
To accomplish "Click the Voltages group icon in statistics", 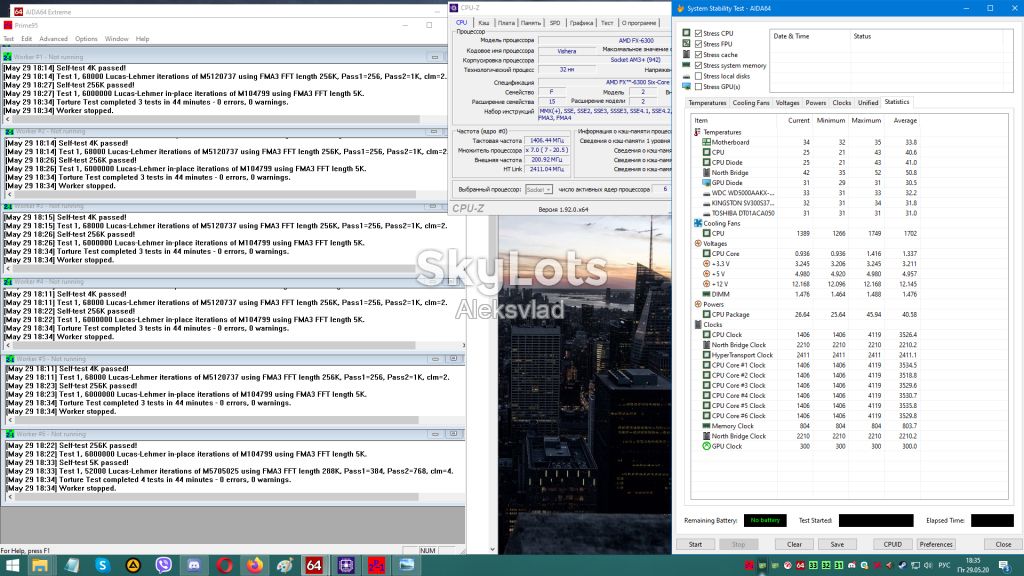I will tap(697, 244).
